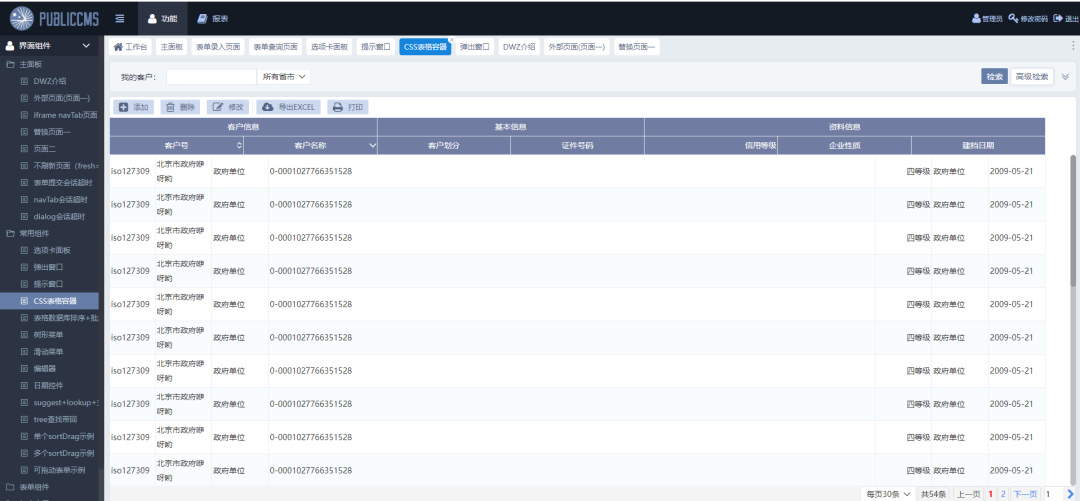Image resolution: width=1080 pixels, height=501 pixels.
Task: Click the 退出 logout icon
Action: (1058, 18)
